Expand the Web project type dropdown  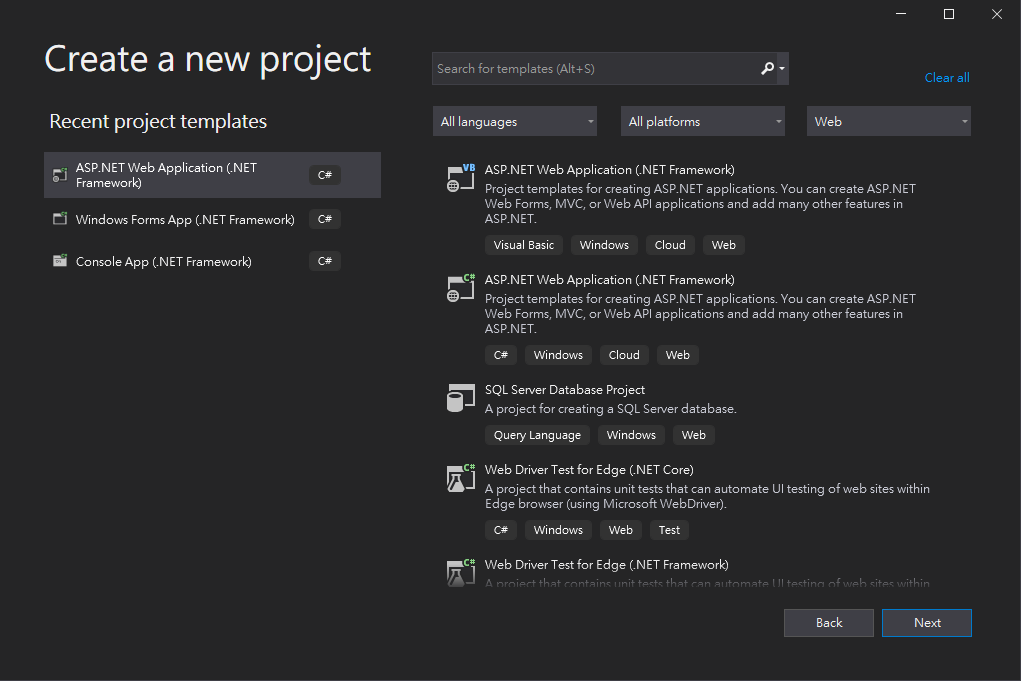tap(889, 122)
